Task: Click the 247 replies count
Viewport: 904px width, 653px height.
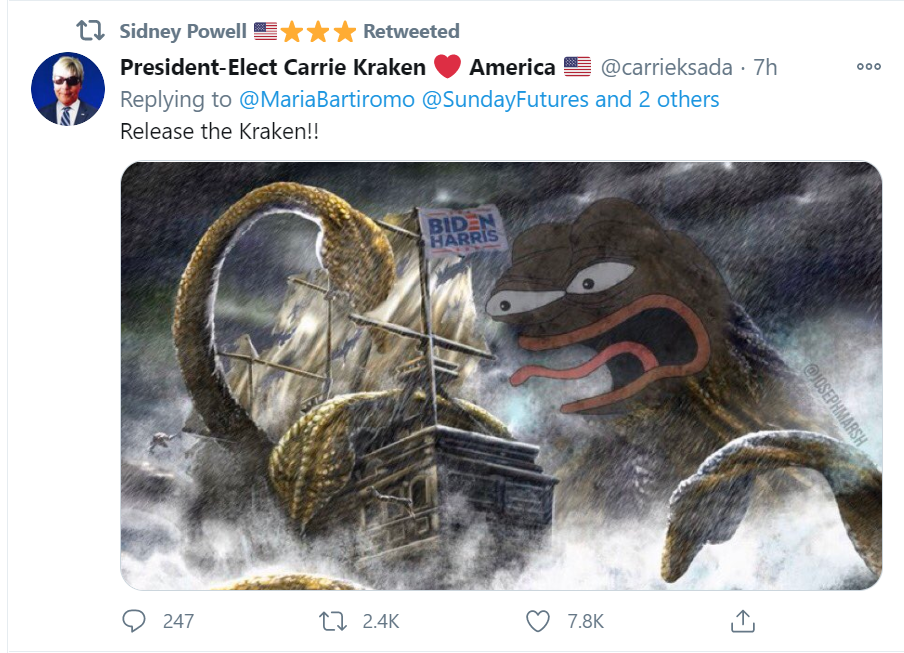Action: pos(178,621)
